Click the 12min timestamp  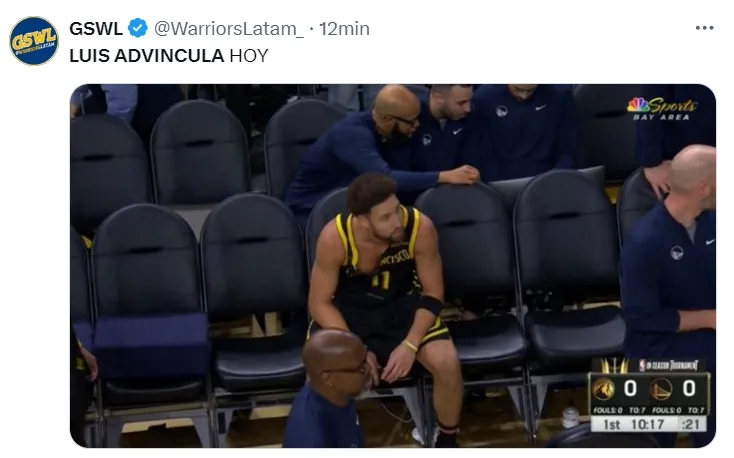click(344, 29)
